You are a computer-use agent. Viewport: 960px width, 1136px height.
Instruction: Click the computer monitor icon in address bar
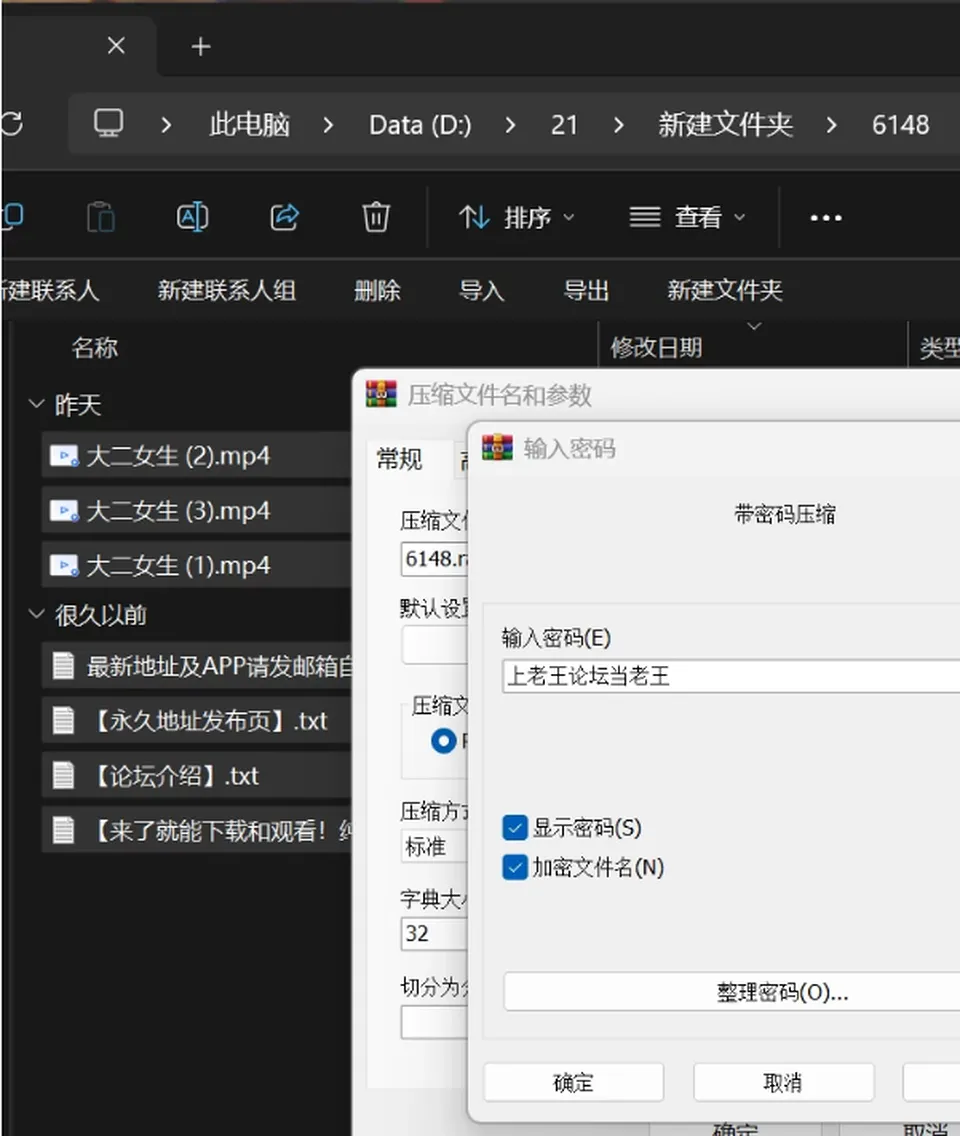click(109, 123)
